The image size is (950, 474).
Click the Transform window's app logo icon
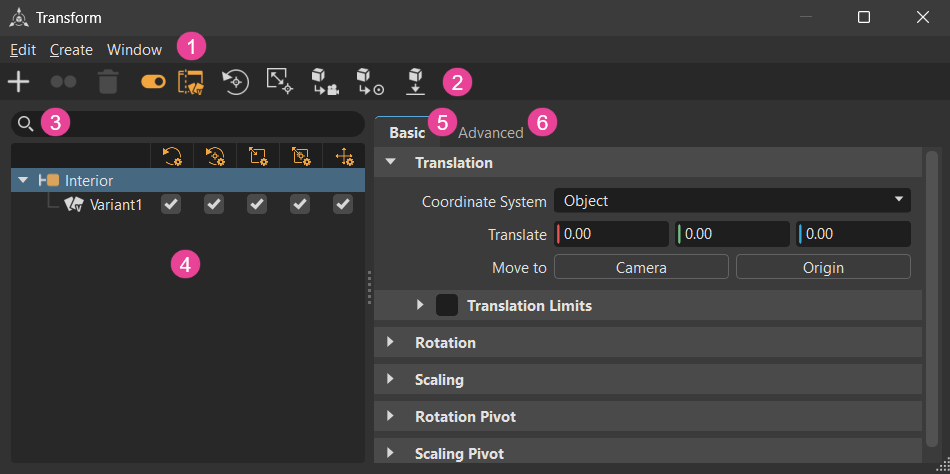point(19,18)
